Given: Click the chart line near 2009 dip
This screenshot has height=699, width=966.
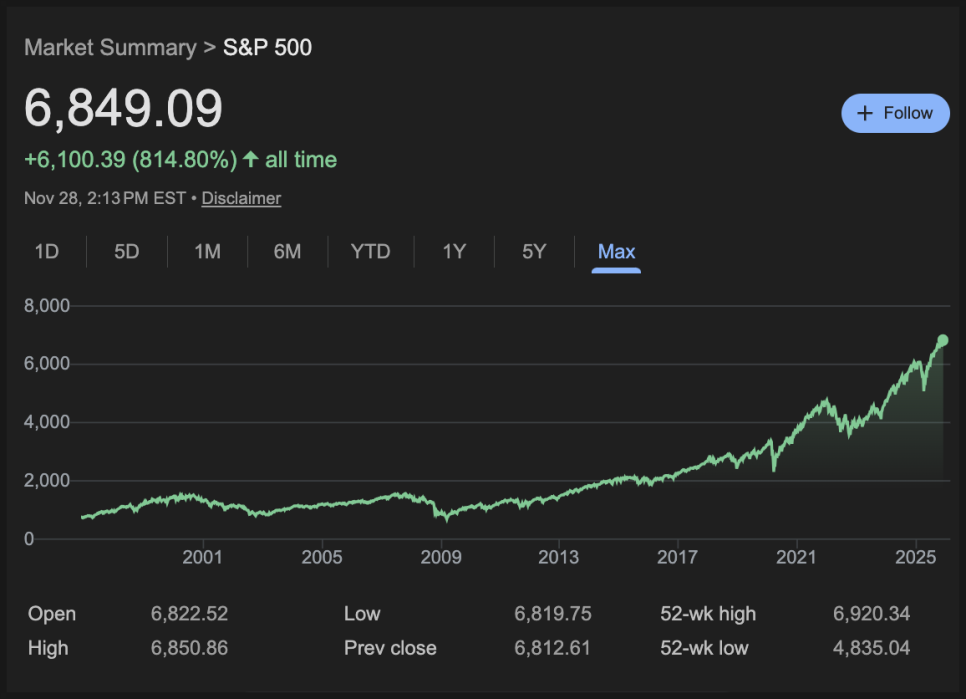Looking at the screenshot, I should [446, 517].
